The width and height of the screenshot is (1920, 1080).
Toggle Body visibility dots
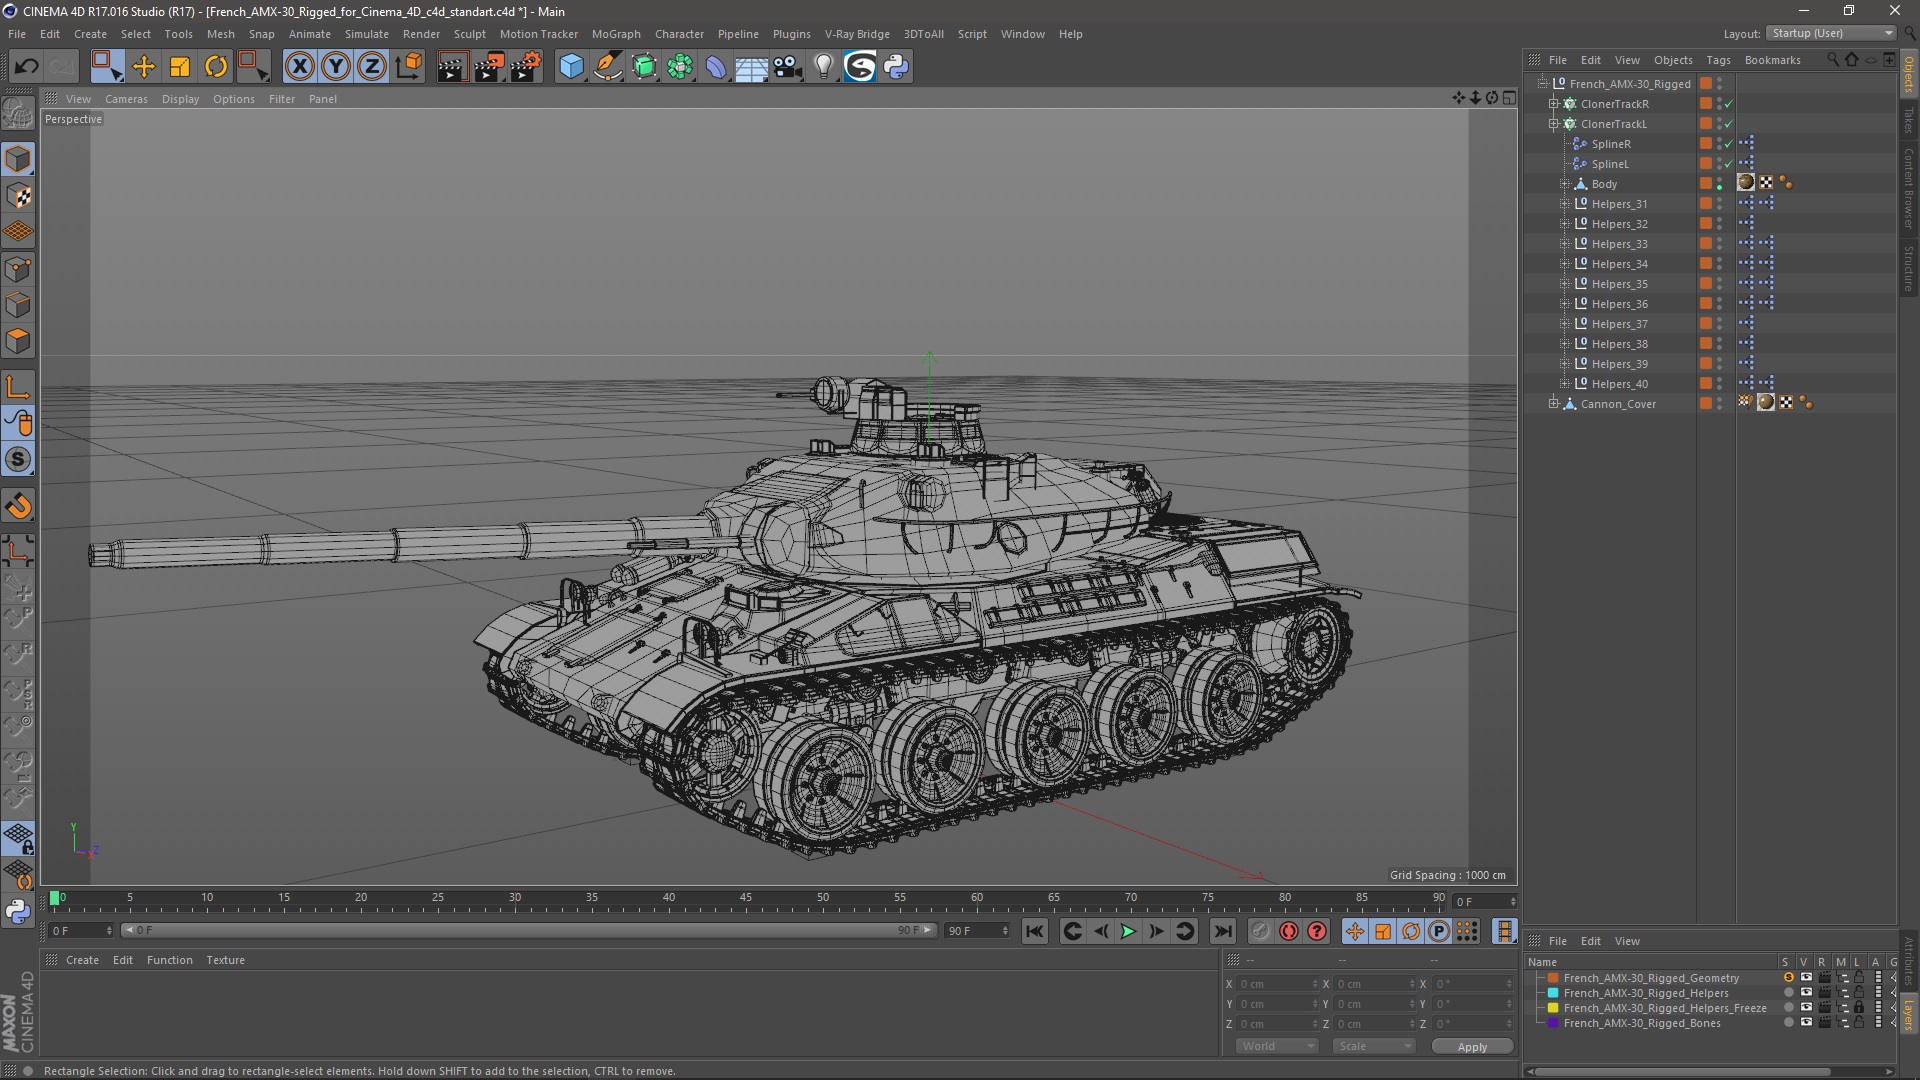click(x=1719, y=184)
